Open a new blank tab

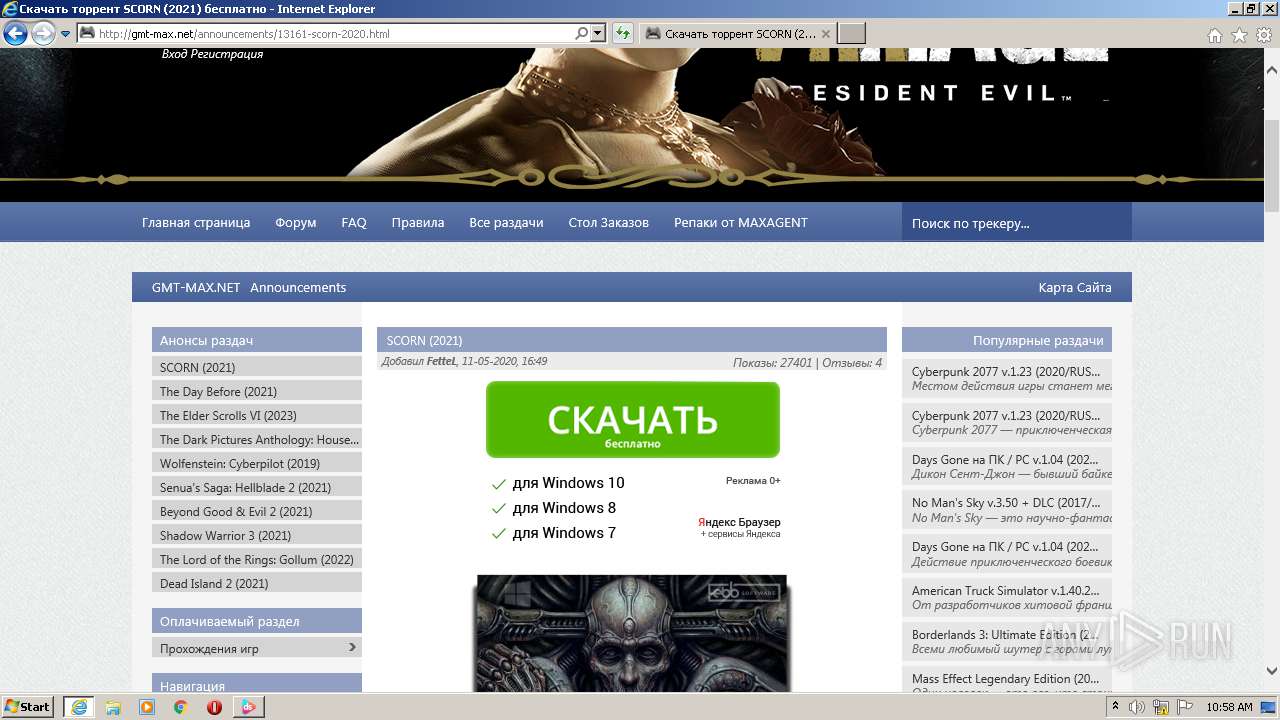click(x=851, y=33)
